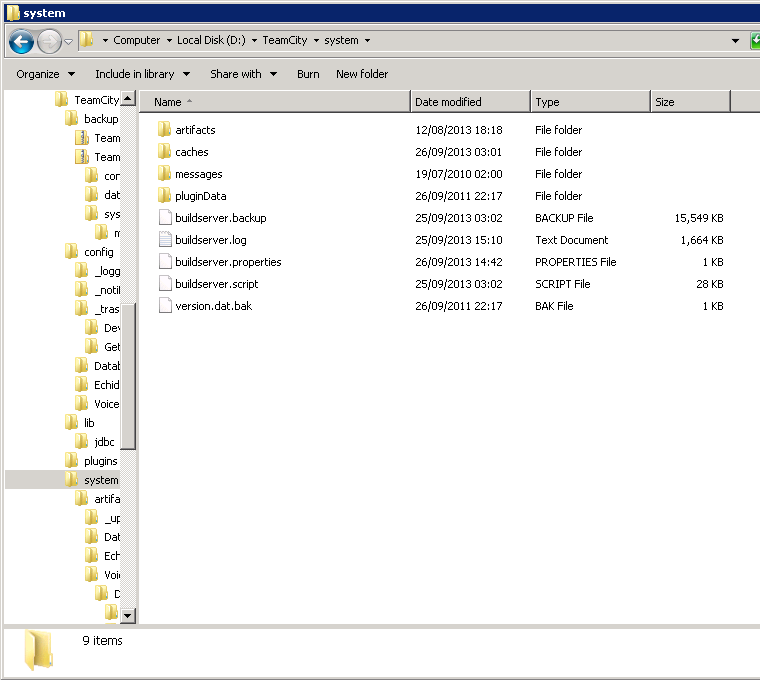Click TeamCity in the address path
The height and width of the screenshot is (680, 760).
point(285,40)
